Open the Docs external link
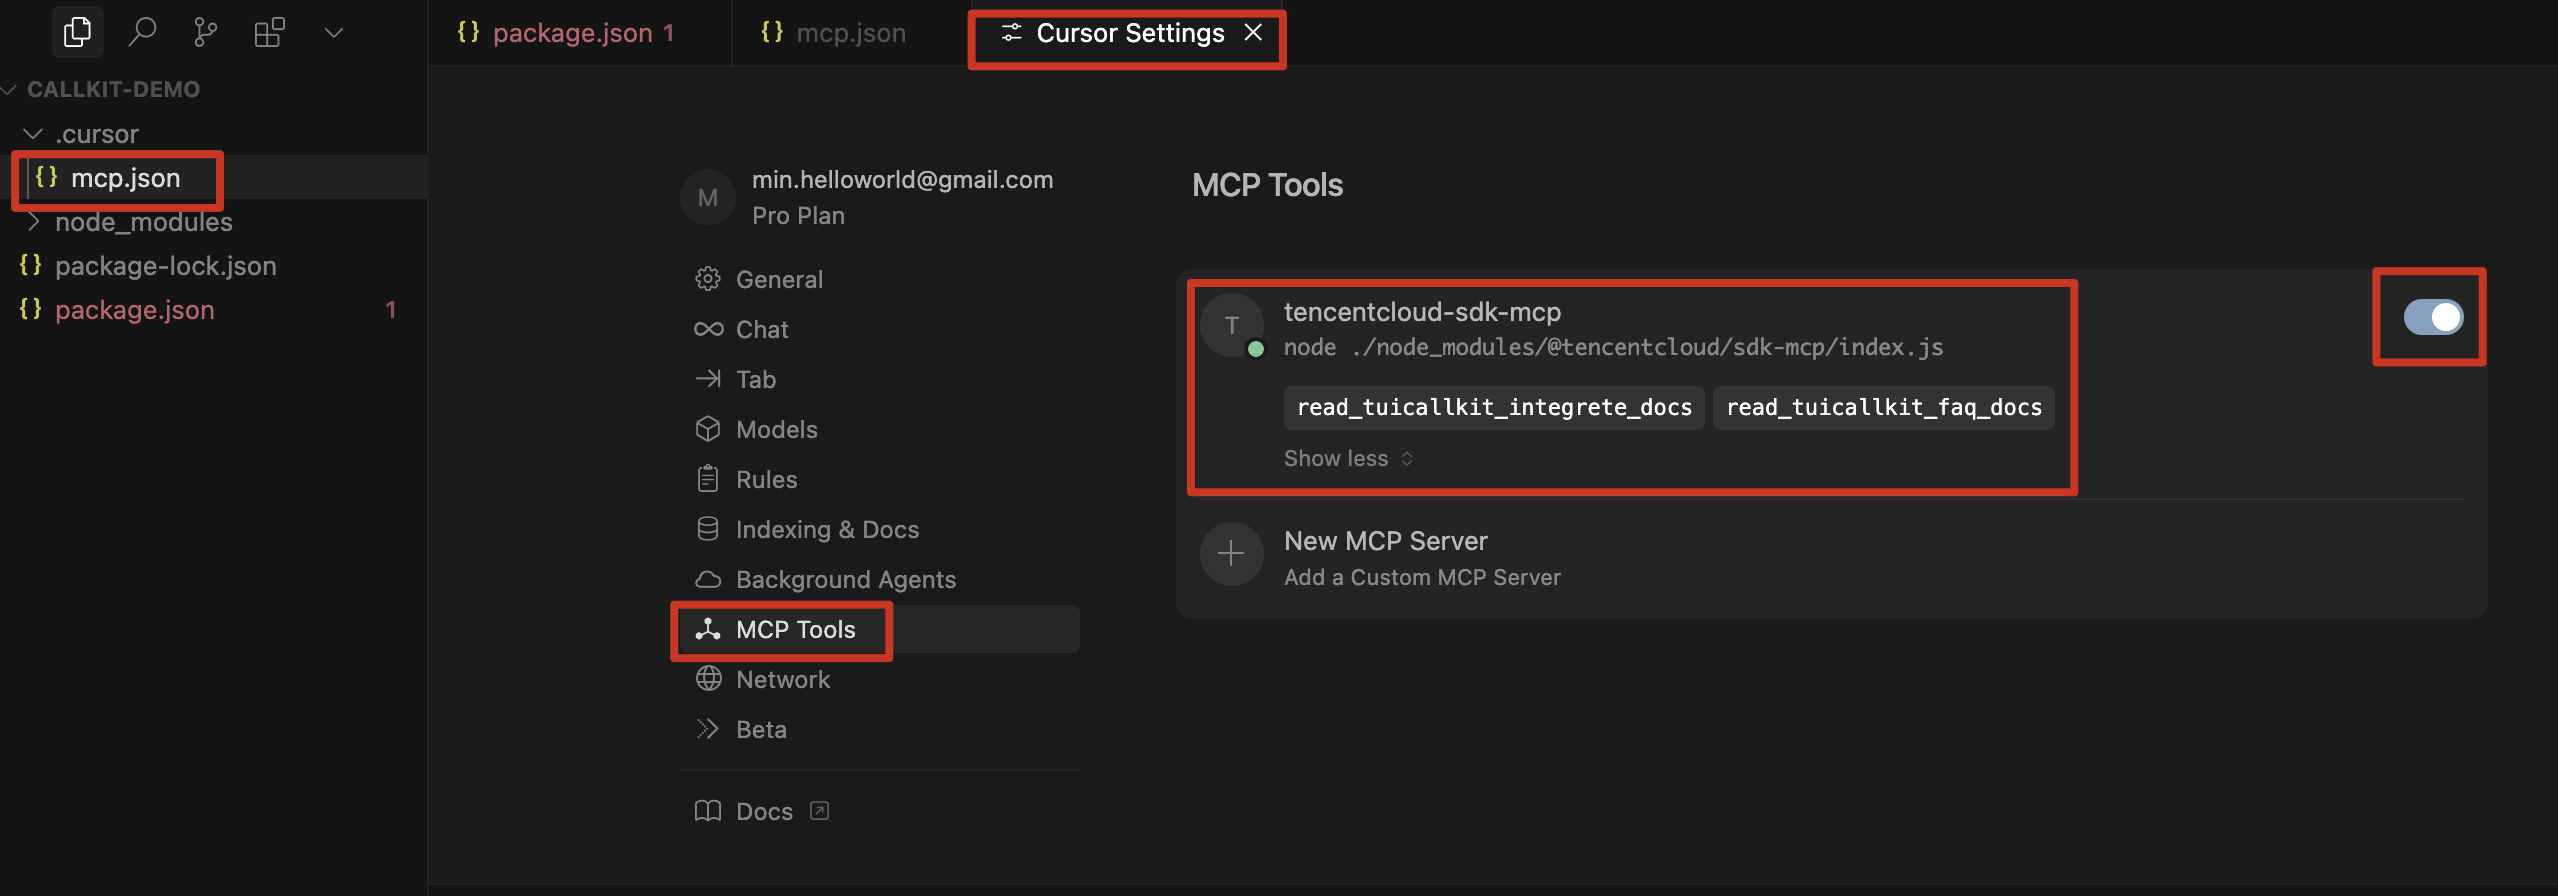Screen dimensions: 2558x896 tap(764, 811)
